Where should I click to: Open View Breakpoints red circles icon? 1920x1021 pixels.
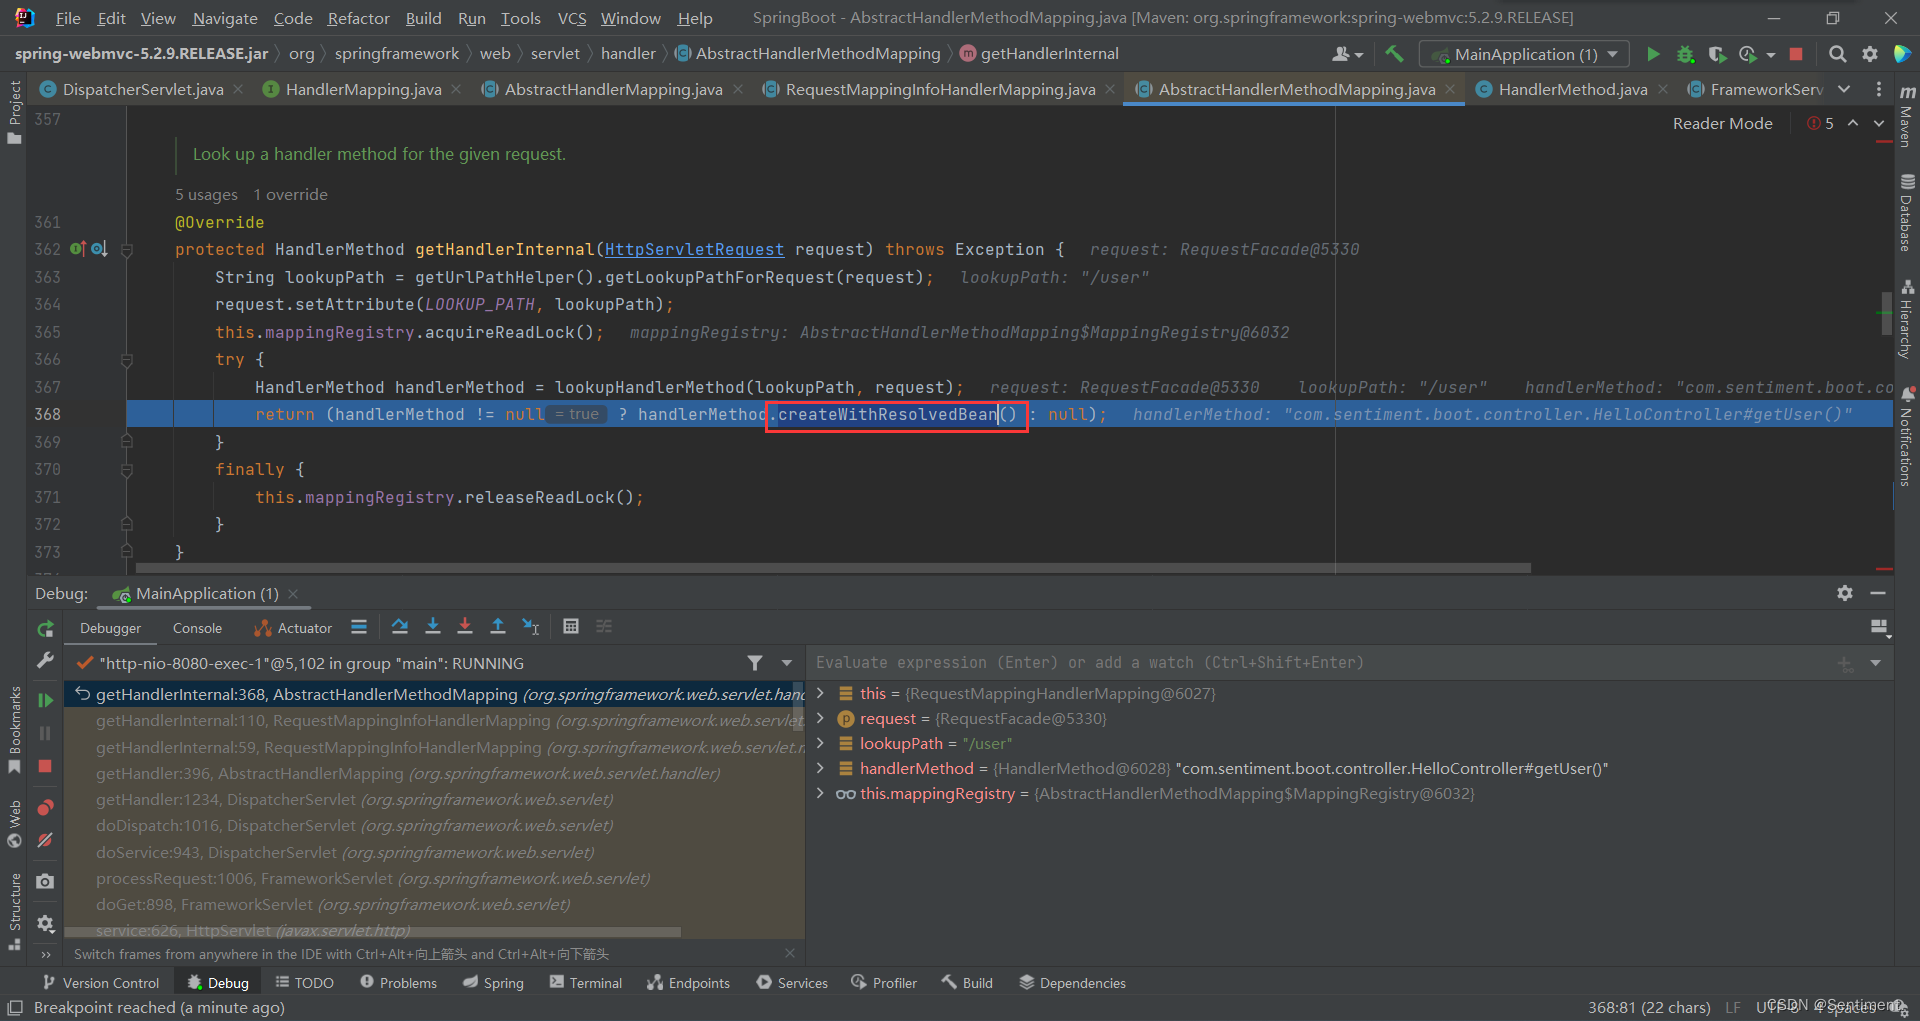click(x=45, y=807)
